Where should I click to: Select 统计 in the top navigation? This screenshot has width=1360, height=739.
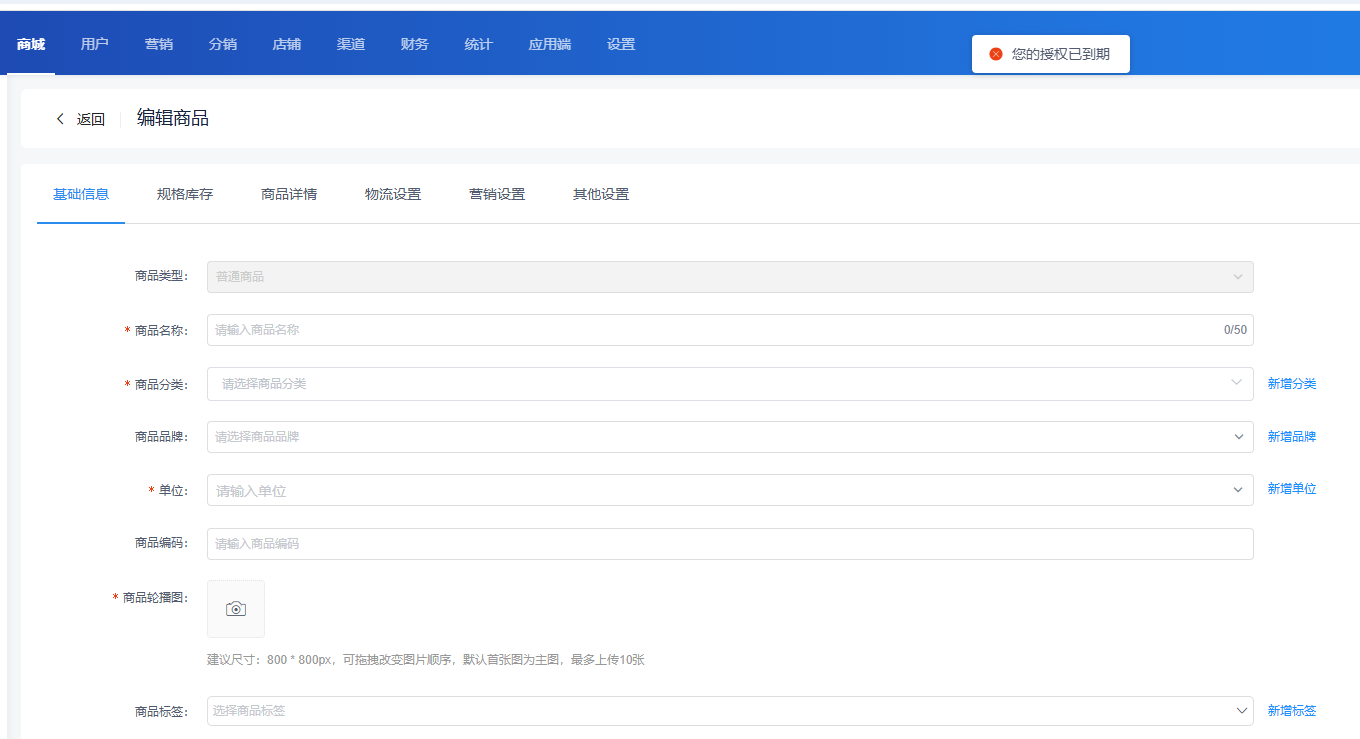479,44
